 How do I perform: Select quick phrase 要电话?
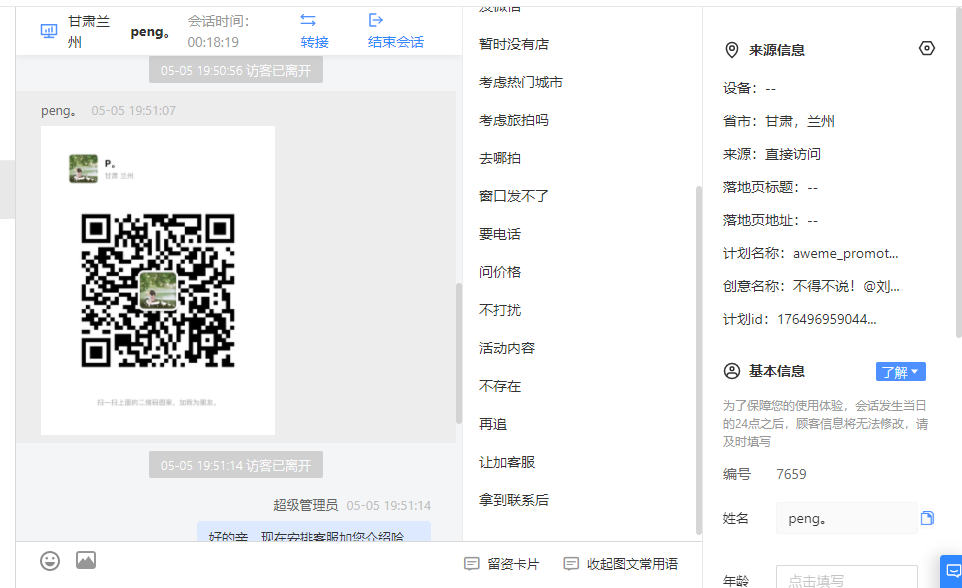pos(499,234)
